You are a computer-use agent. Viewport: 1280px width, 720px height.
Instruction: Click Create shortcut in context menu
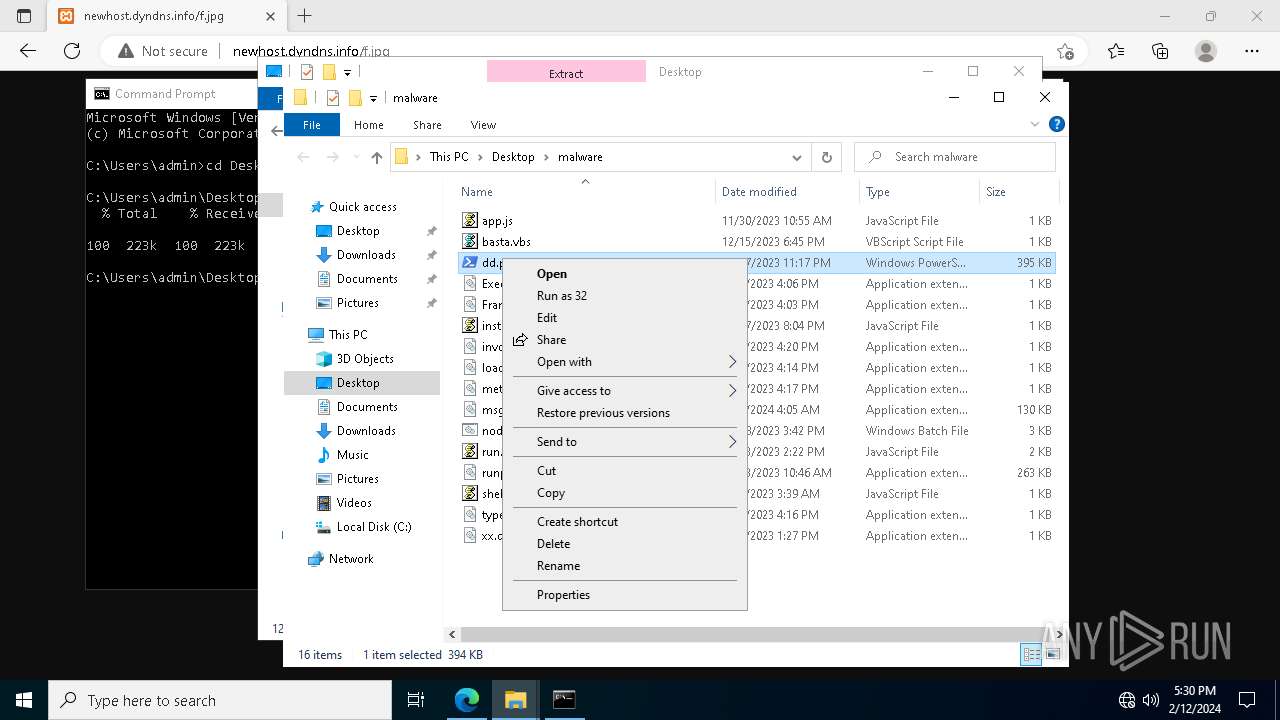(625, 522)
